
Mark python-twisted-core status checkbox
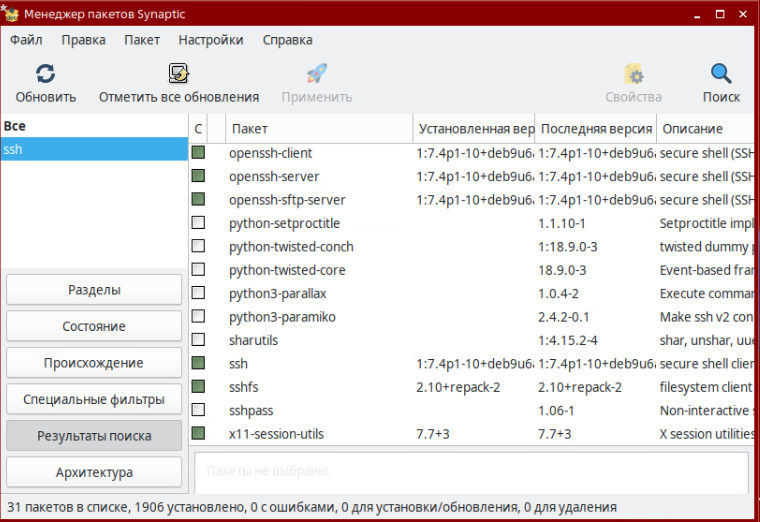(198, 269)
